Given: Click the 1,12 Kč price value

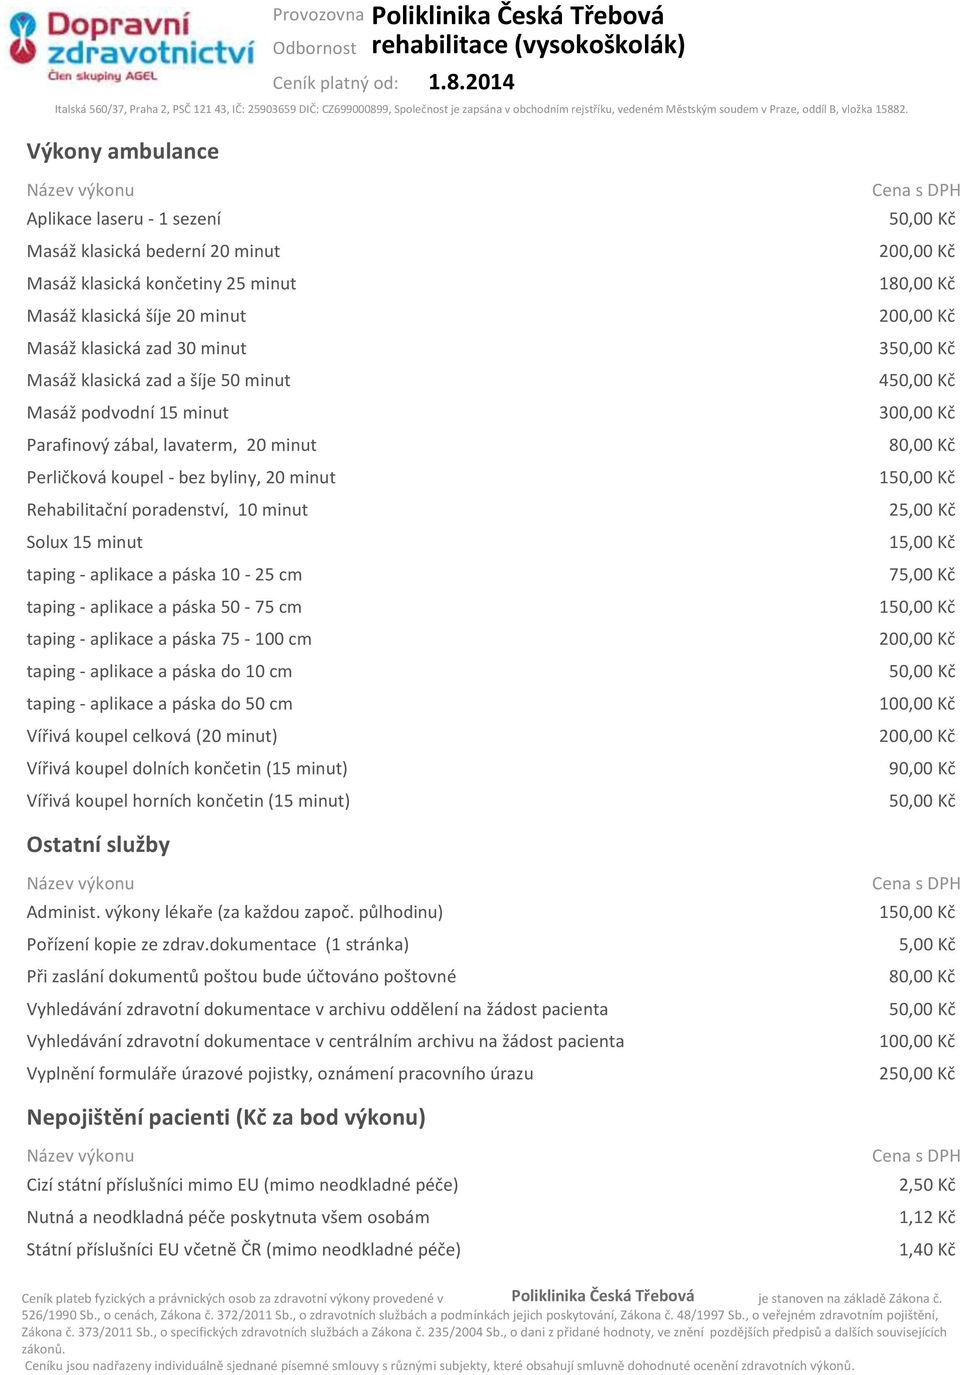Looking at the screenshot, I should [927, 1217].
